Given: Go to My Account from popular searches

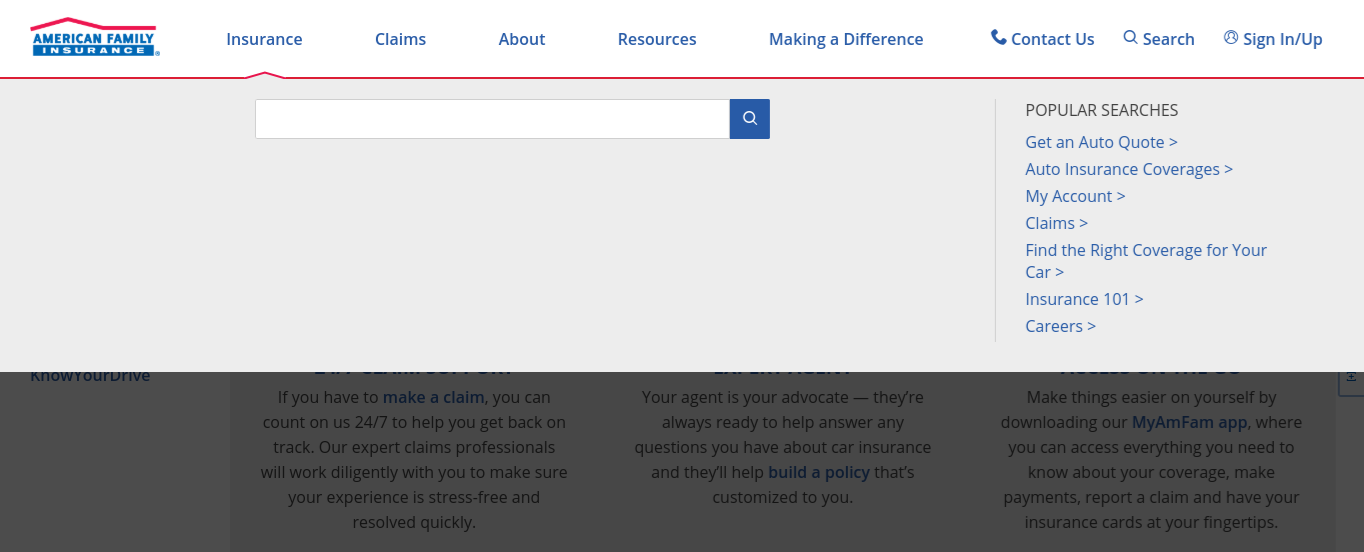Looking at the screenshot, I should pyautogui.click(x=1075, y=196).
